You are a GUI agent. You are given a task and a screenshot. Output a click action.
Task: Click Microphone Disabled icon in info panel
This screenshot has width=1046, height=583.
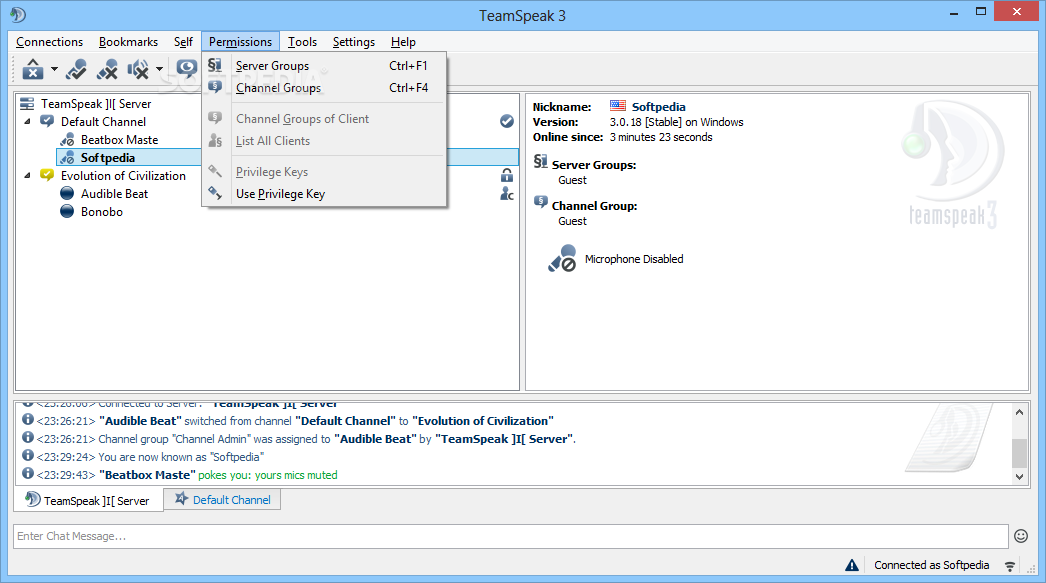pyautogui.click(x=562, y=258)
